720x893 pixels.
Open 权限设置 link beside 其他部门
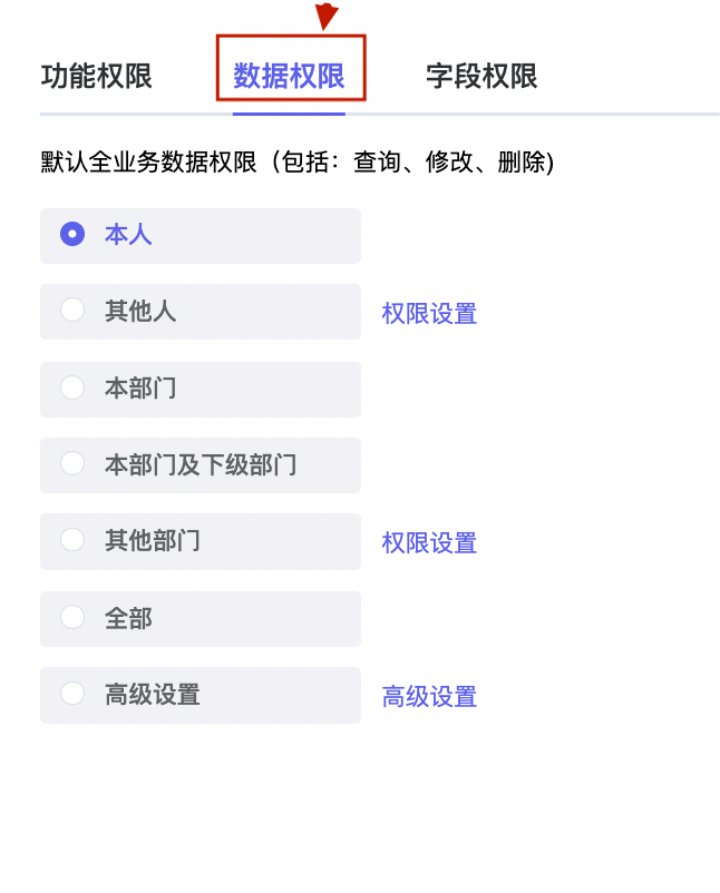[x=429, y=543]
